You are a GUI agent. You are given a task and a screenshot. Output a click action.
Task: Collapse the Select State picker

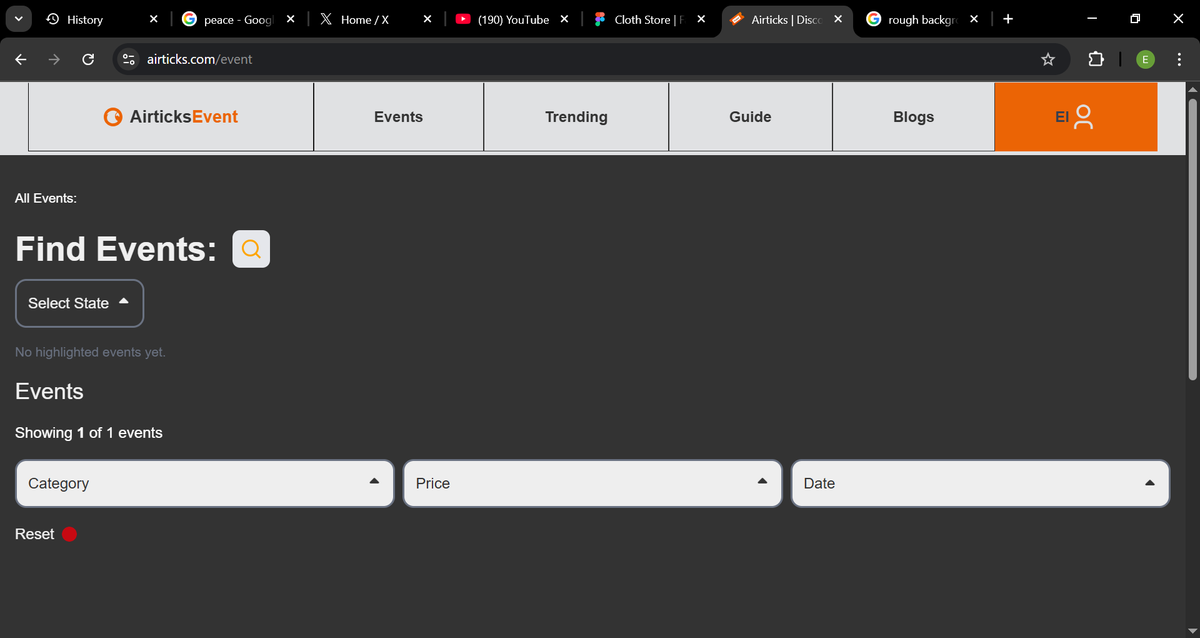tap(79, 303)
